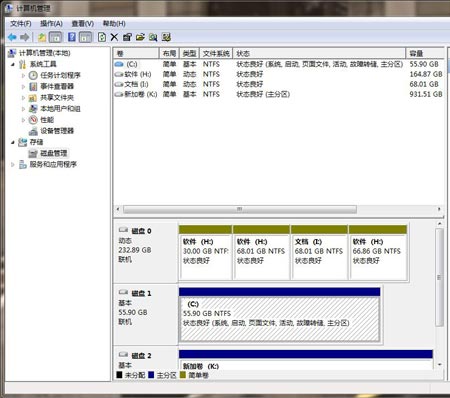Collapse the 系统工具 node arrow
The width and height of the screenshot is (450, 398).
click(x=13, y=64)
